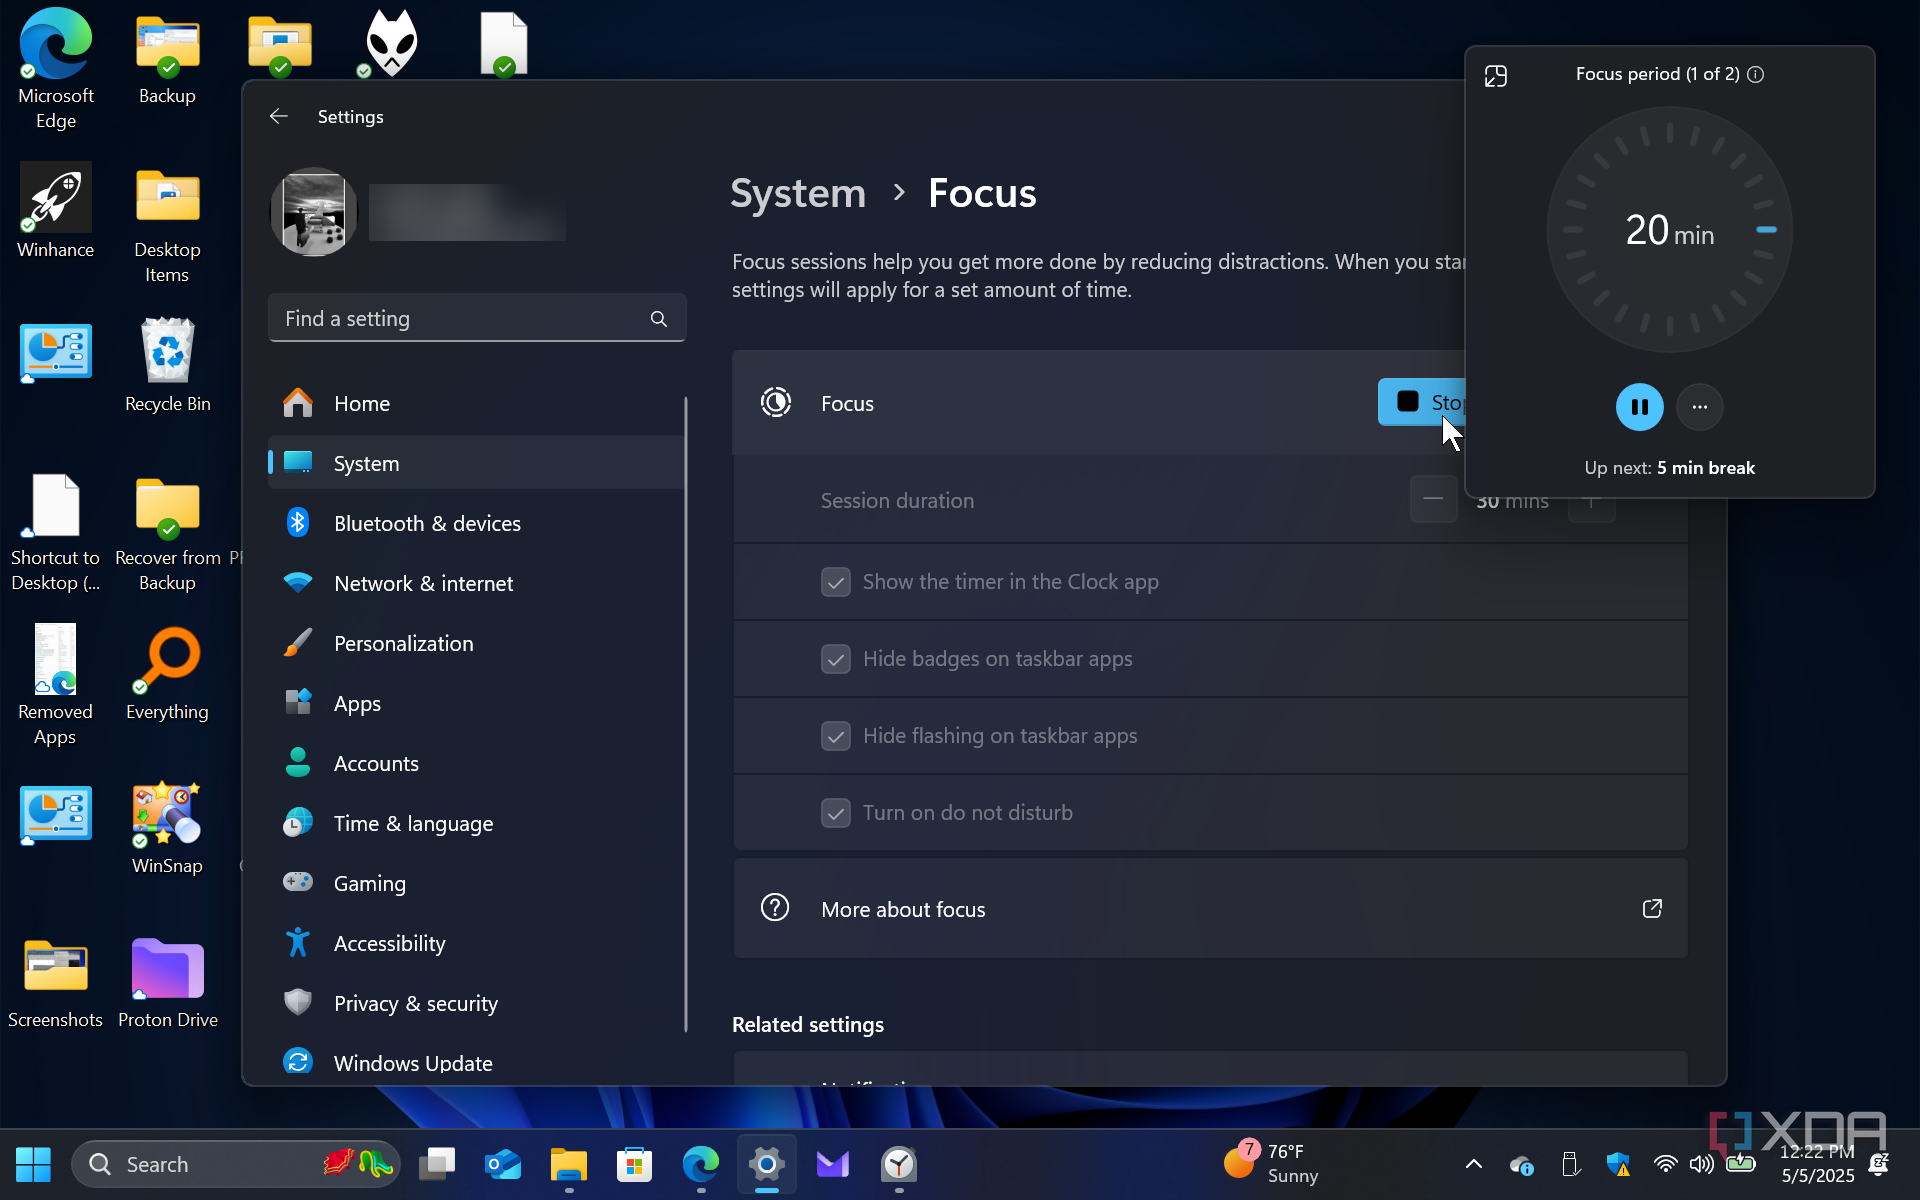Toggle Hide flashing on taskbar apps checkbox
This screenshot has width=1920, height=1200.
point(836,736)
